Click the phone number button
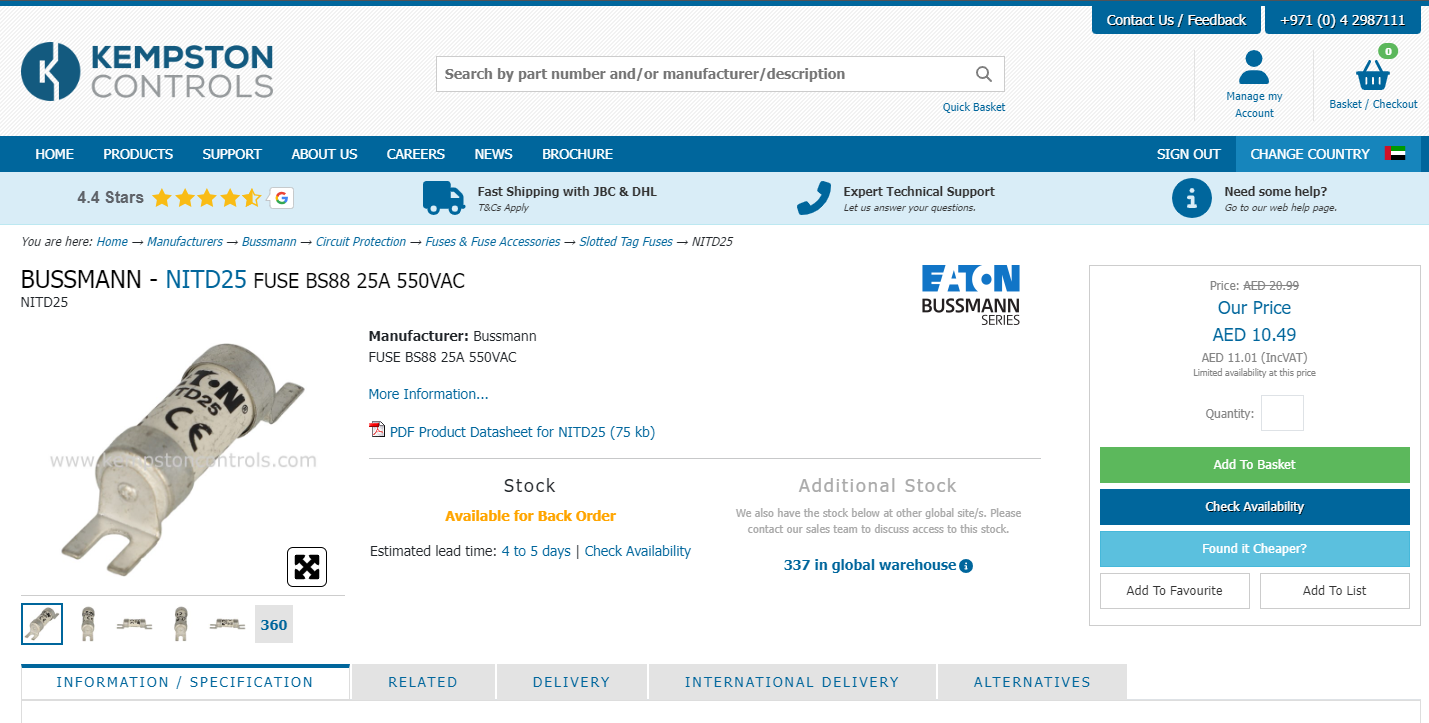 (1342, 20)
